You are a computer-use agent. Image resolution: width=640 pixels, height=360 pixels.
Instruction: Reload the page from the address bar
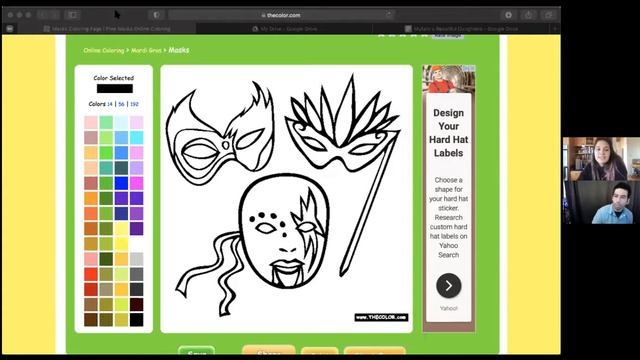tap(389, 15)
